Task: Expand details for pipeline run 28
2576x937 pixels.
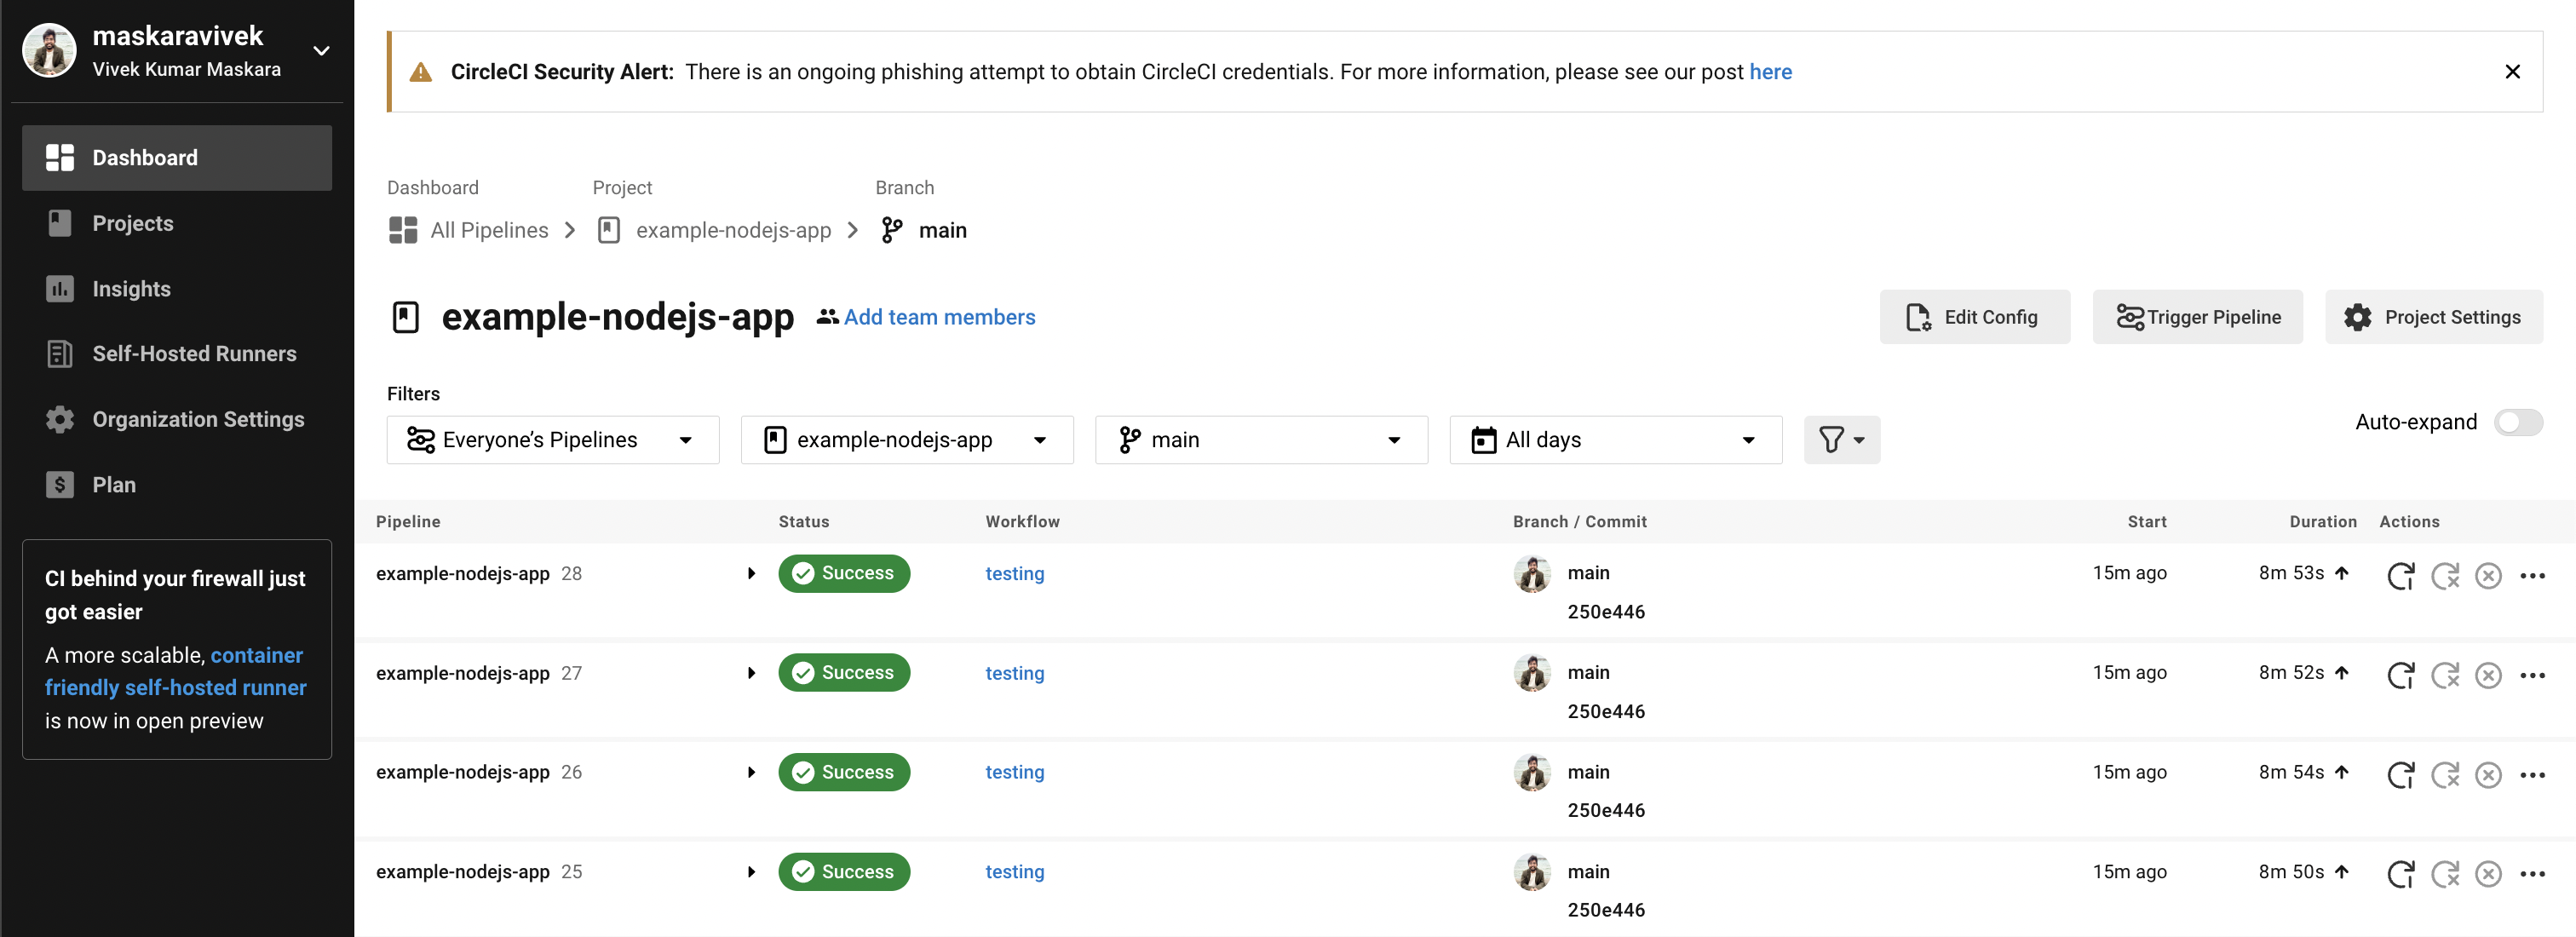Action: [751, 573]
